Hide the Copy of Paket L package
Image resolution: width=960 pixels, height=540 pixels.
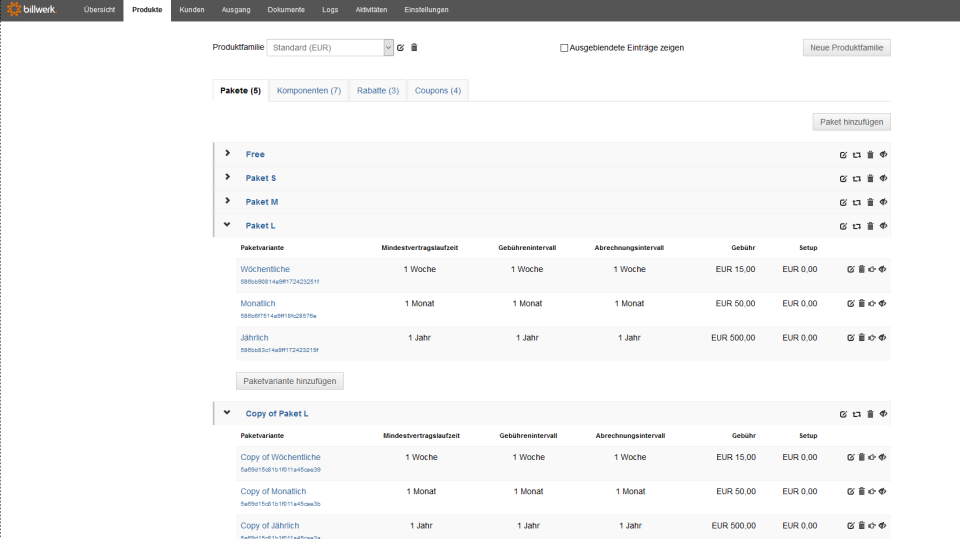[x=883, y=413]
